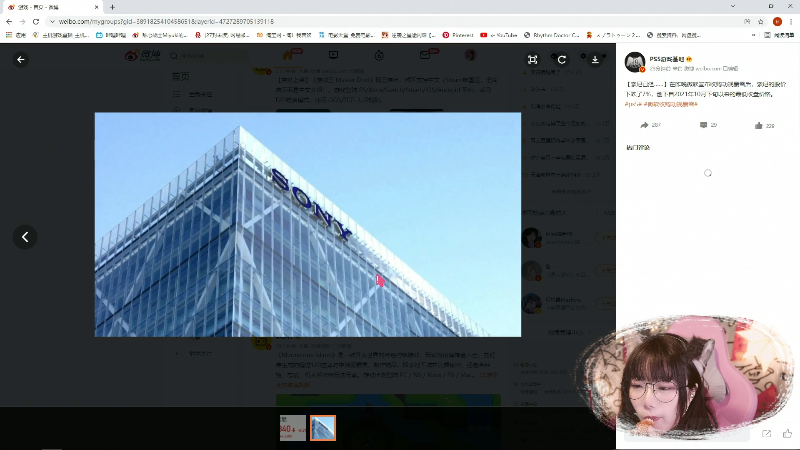Open the Rhythm Doctor bookmark
The image size is (800, 450).
(552, 35)
